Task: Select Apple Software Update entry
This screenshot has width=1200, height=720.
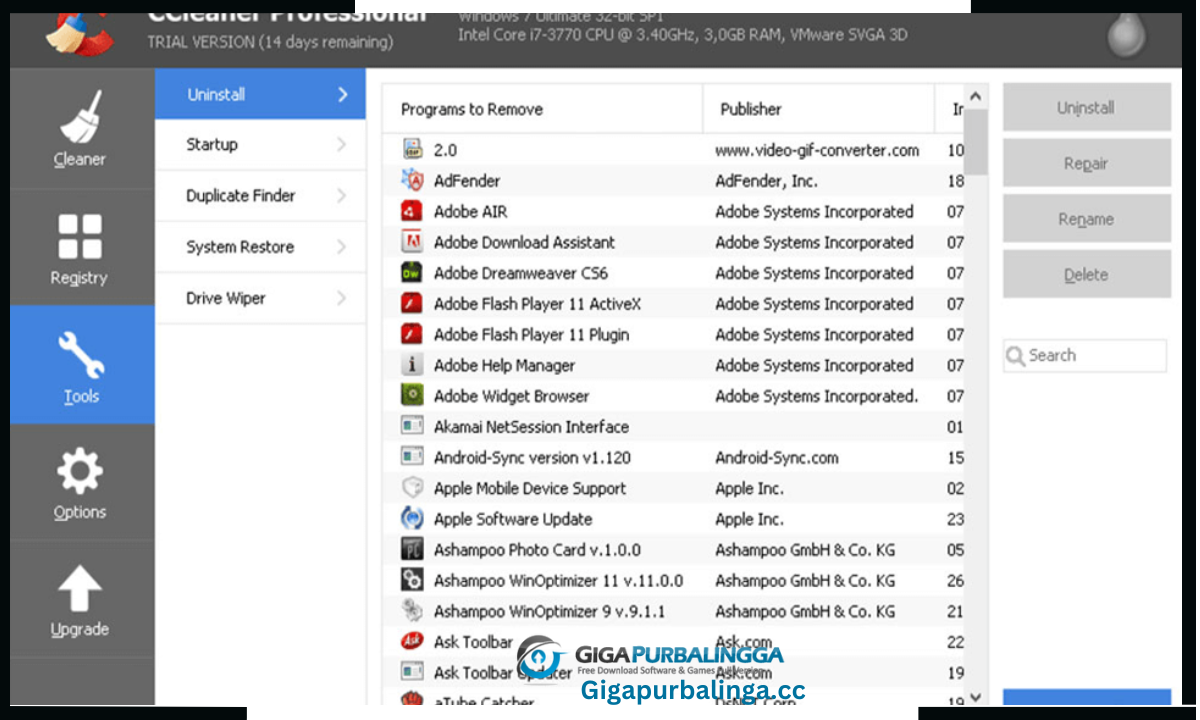Action: pos(513,519)
